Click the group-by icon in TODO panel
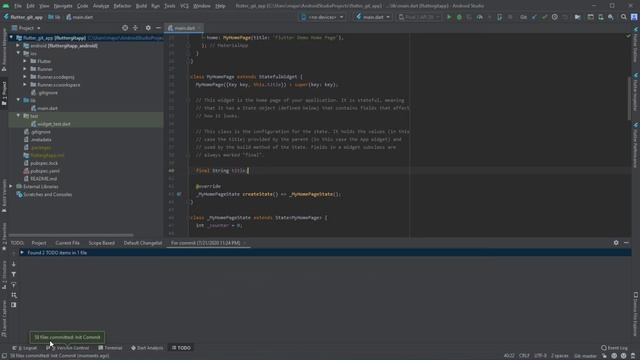 click(x=13, y=295)
